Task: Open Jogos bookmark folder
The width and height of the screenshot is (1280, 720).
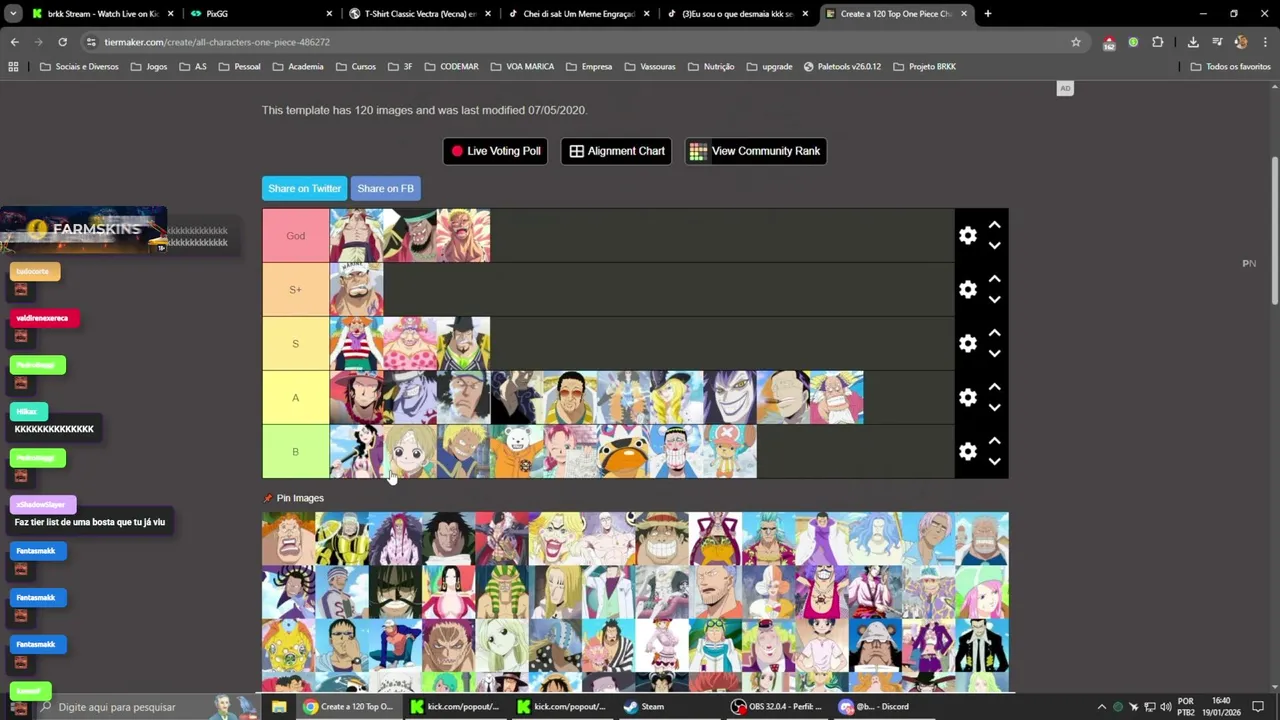Action: click(x=148, y=67)
